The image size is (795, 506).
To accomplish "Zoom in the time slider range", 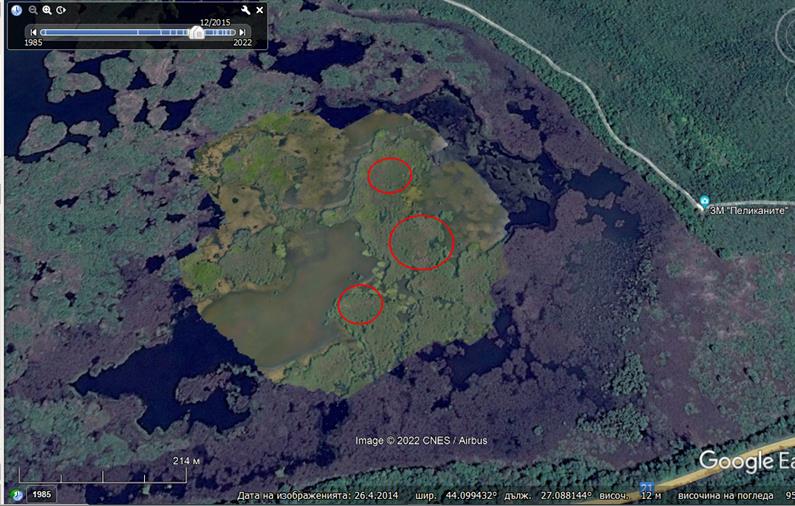I will point(47,10).
